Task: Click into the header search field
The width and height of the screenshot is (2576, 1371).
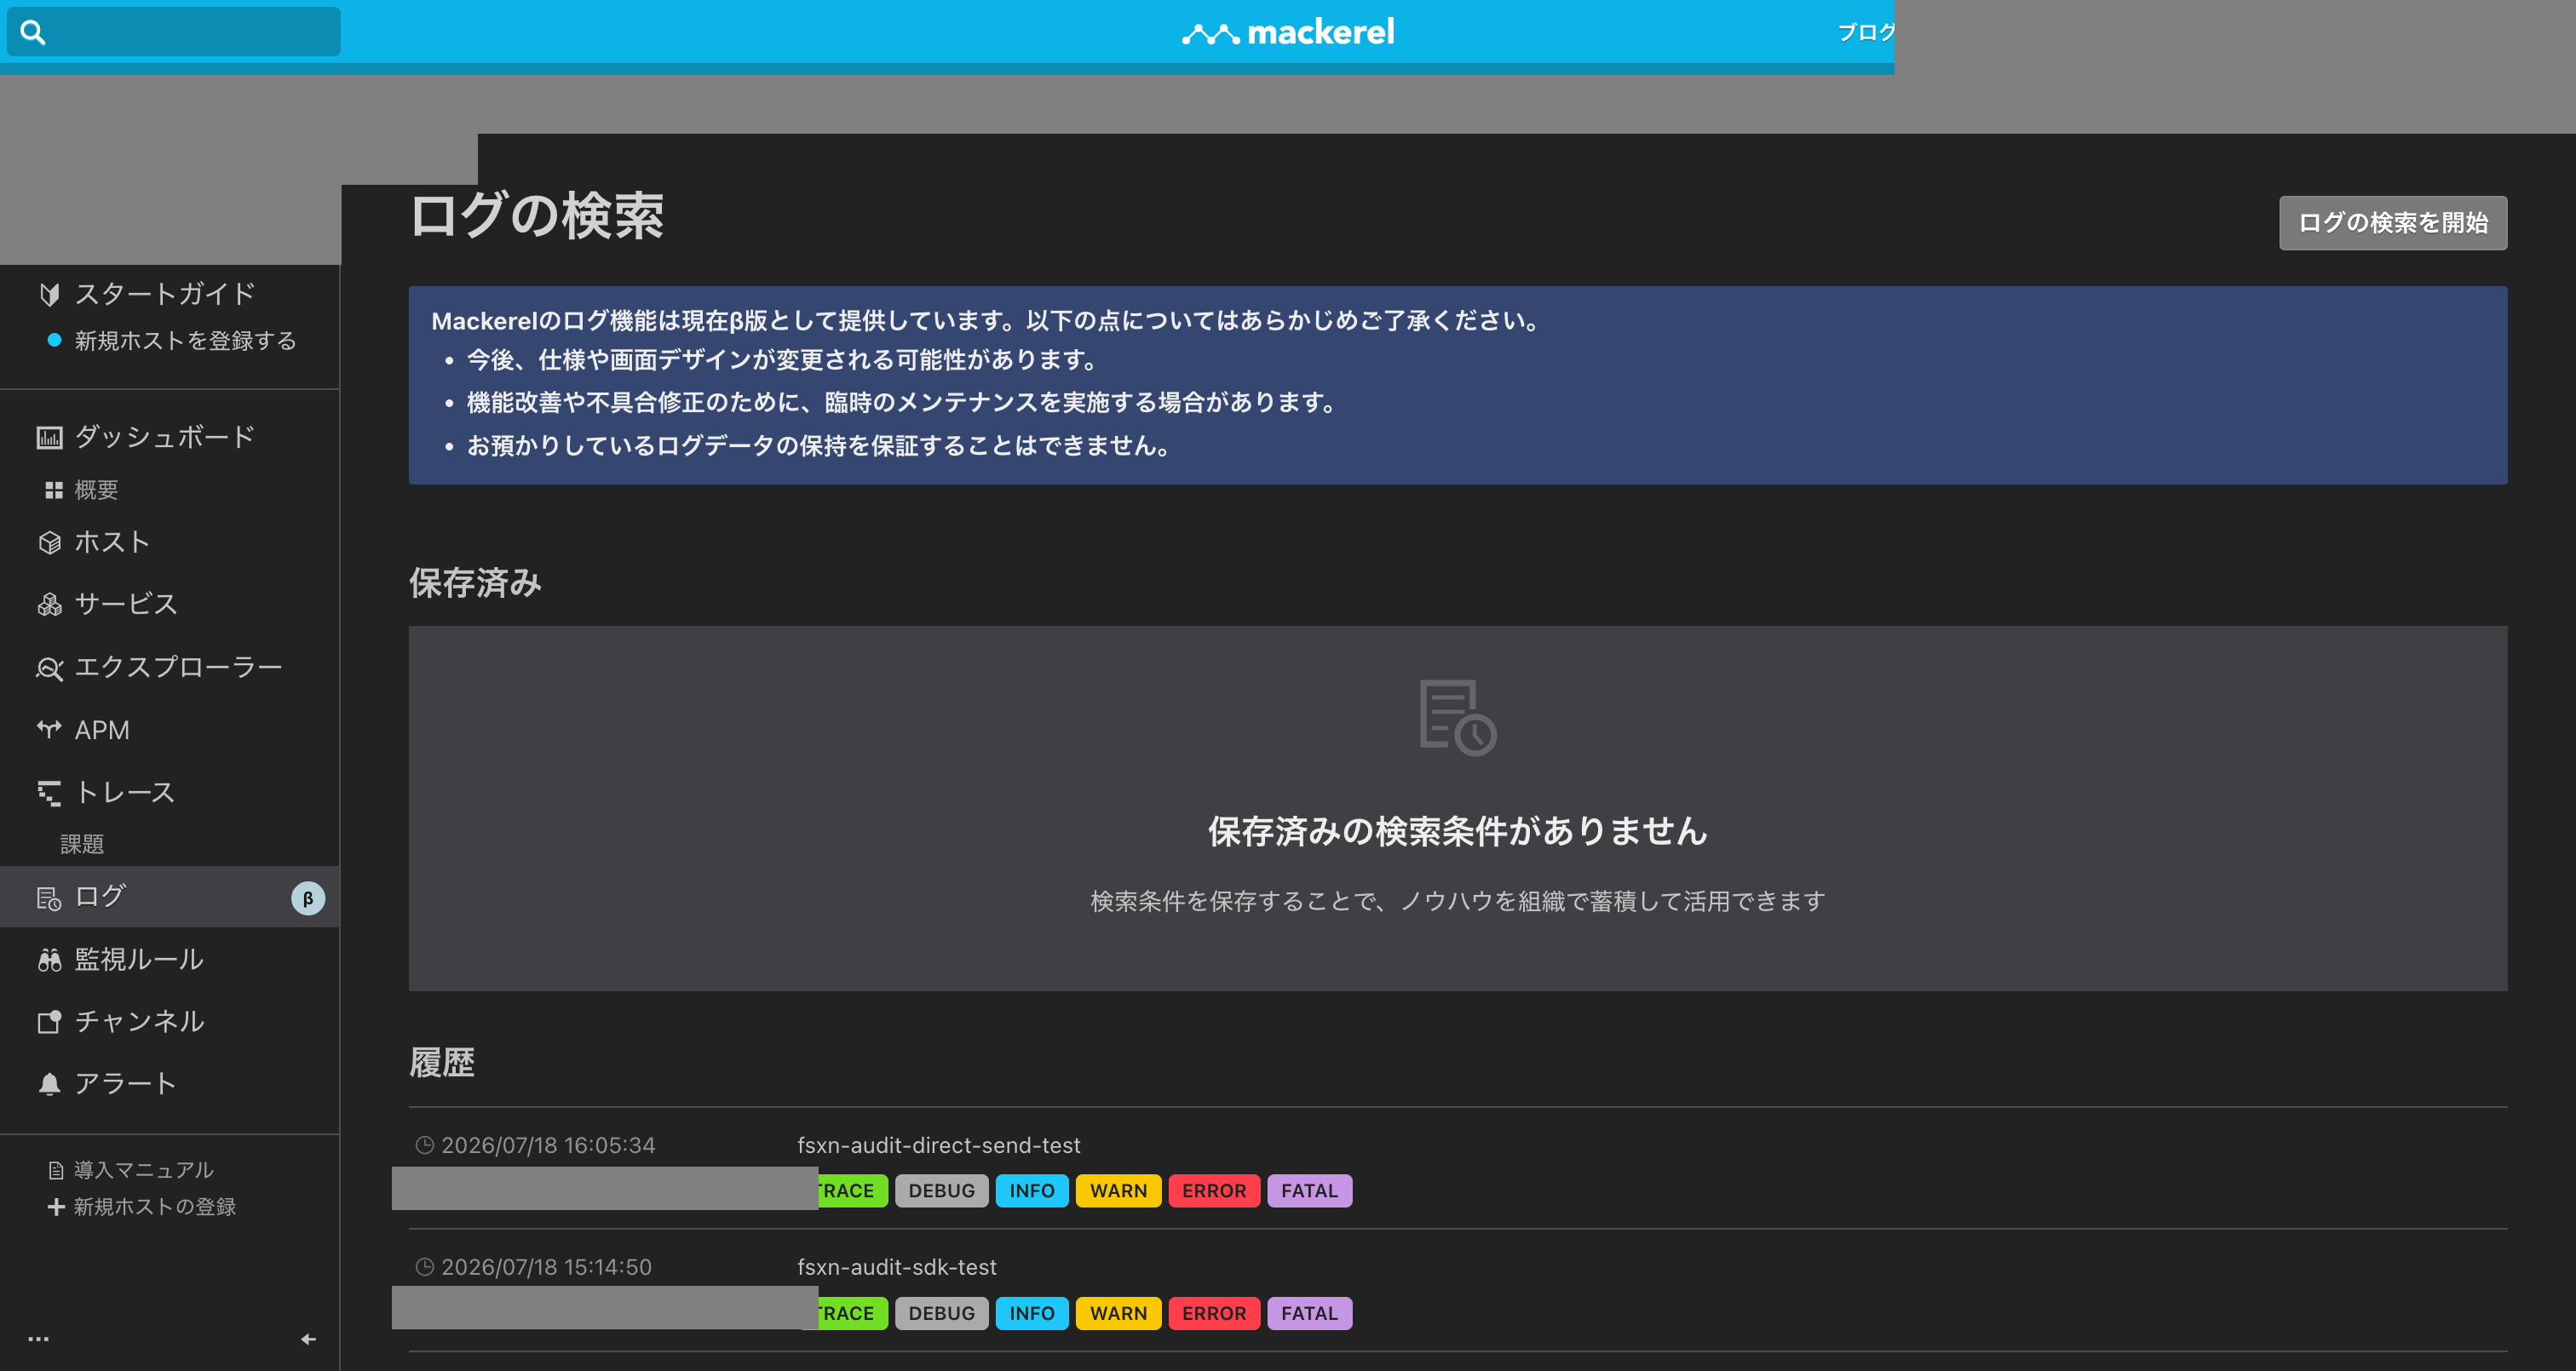Action: (174, 32)
